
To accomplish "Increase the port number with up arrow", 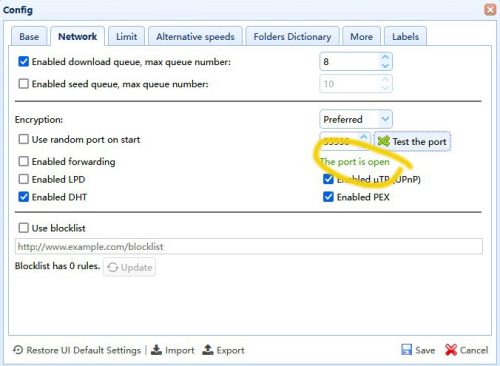I will coord(364,137).
